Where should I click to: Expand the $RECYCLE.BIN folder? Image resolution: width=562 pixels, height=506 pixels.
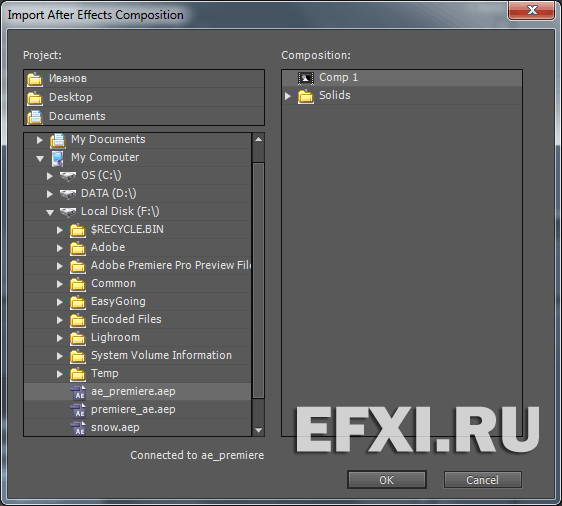click(60, 230)
